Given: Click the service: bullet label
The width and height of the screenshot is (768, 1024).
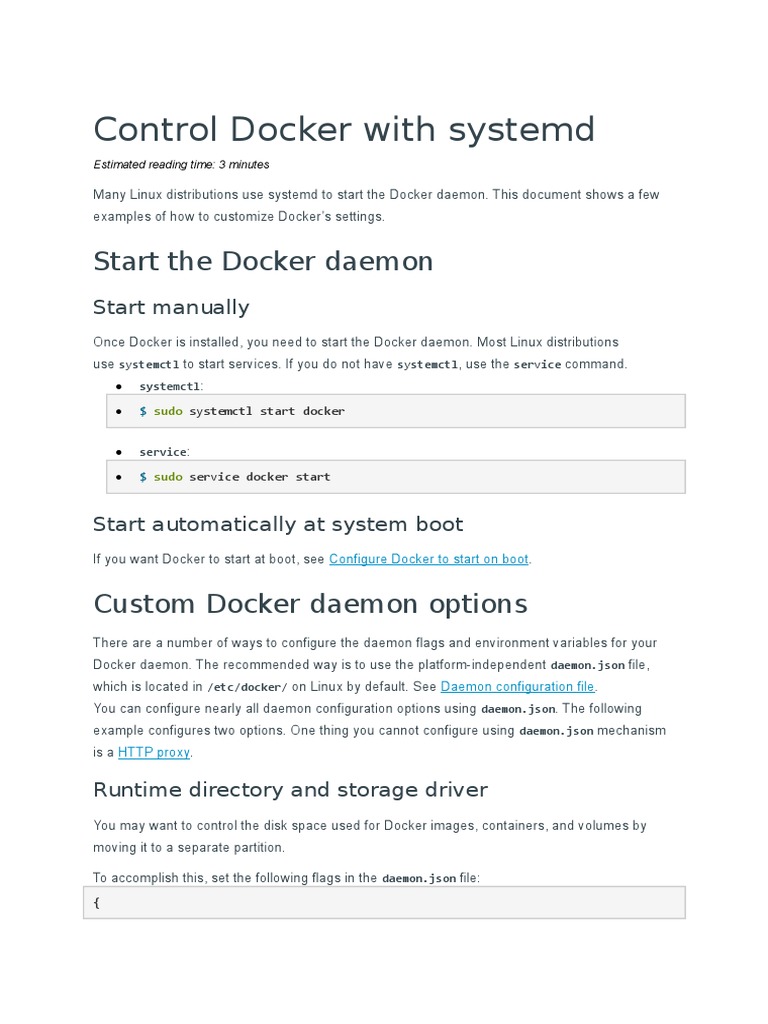Looking at the screenshot, I should coord(164,452).
